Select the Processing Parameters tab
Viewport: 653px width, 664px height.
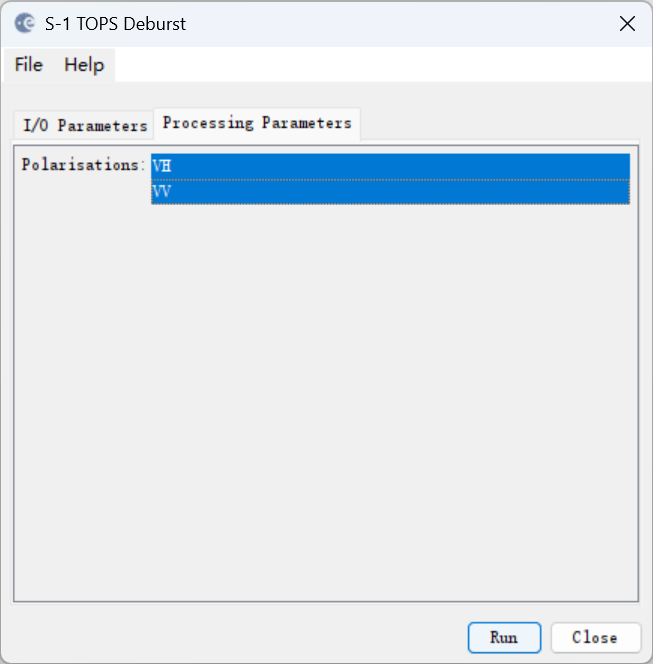pos(257,123)
